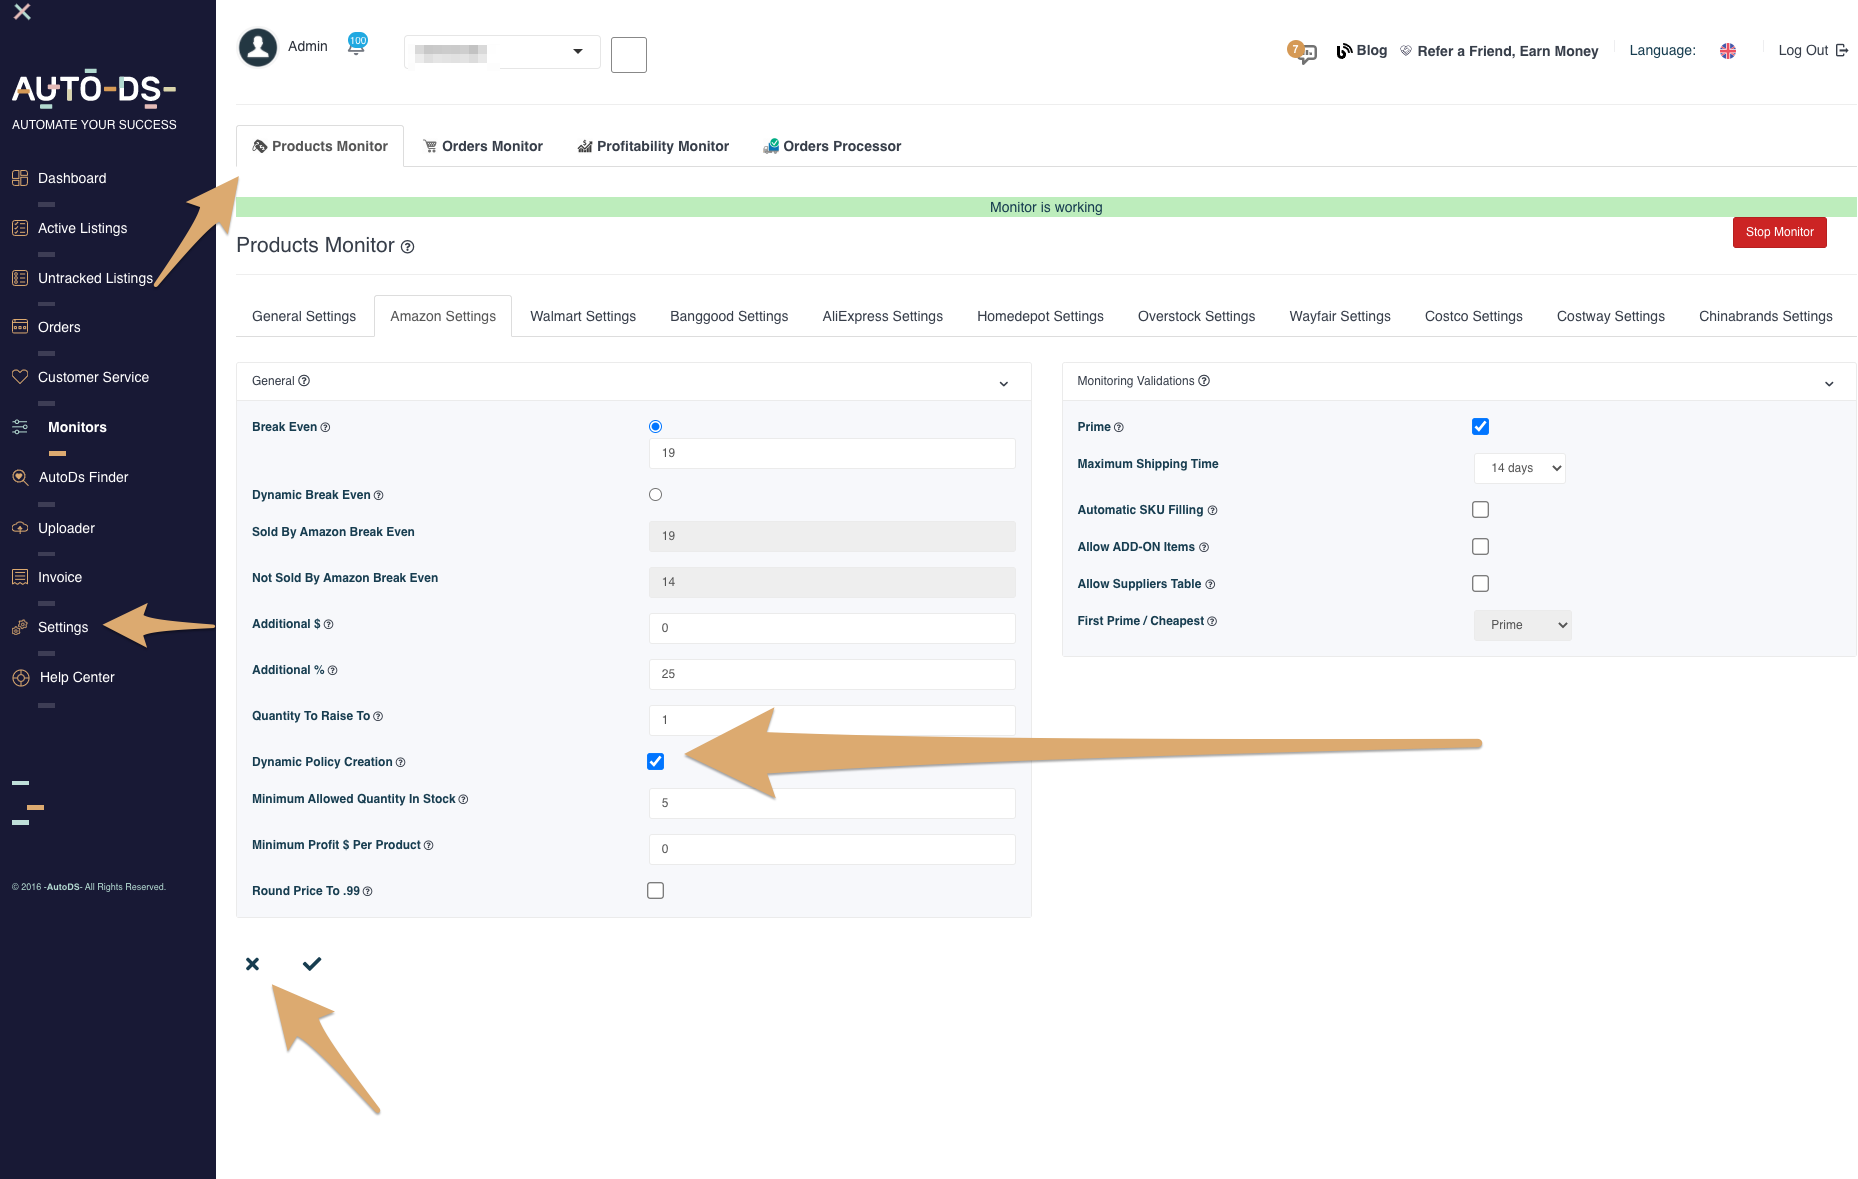
Task: Open the Chinabrands Settings tab
Action: 1766,316
